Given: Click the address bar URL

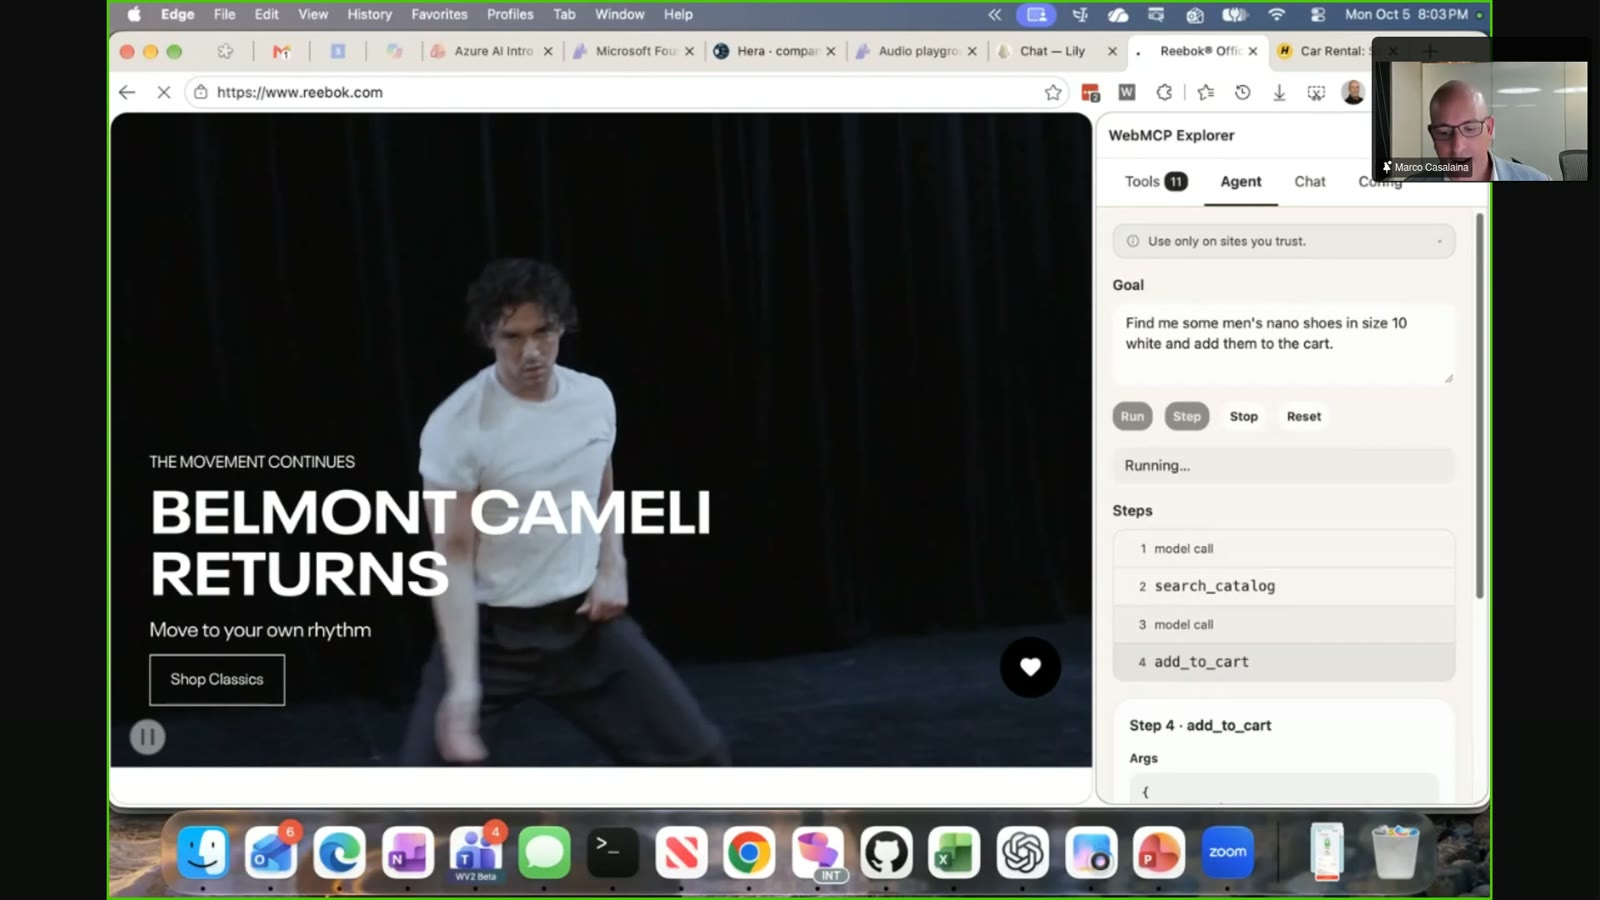Looking at the screenshot, I should [300, 92].
